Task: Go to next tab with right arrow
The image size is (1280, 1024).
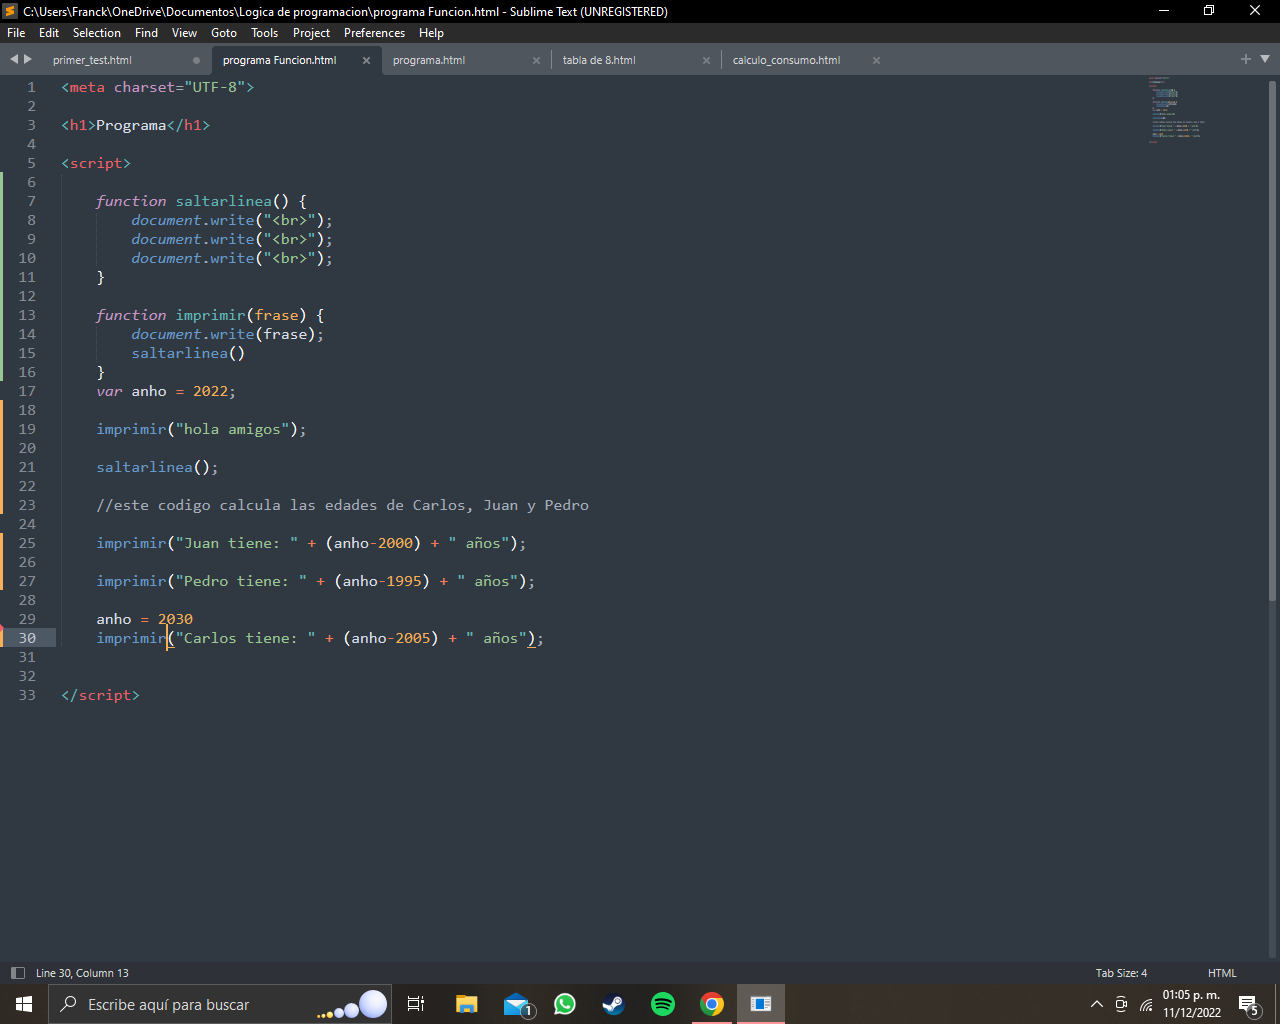Action: coord(28,59)
